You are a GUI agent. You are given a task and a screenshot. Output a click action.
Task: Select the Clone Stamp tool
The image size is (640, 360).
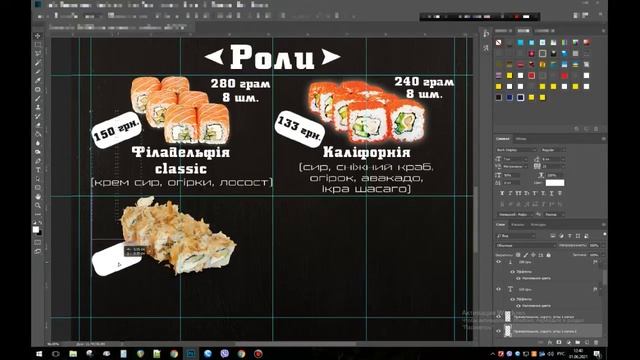pyautogui.click(x=38, y=107)
